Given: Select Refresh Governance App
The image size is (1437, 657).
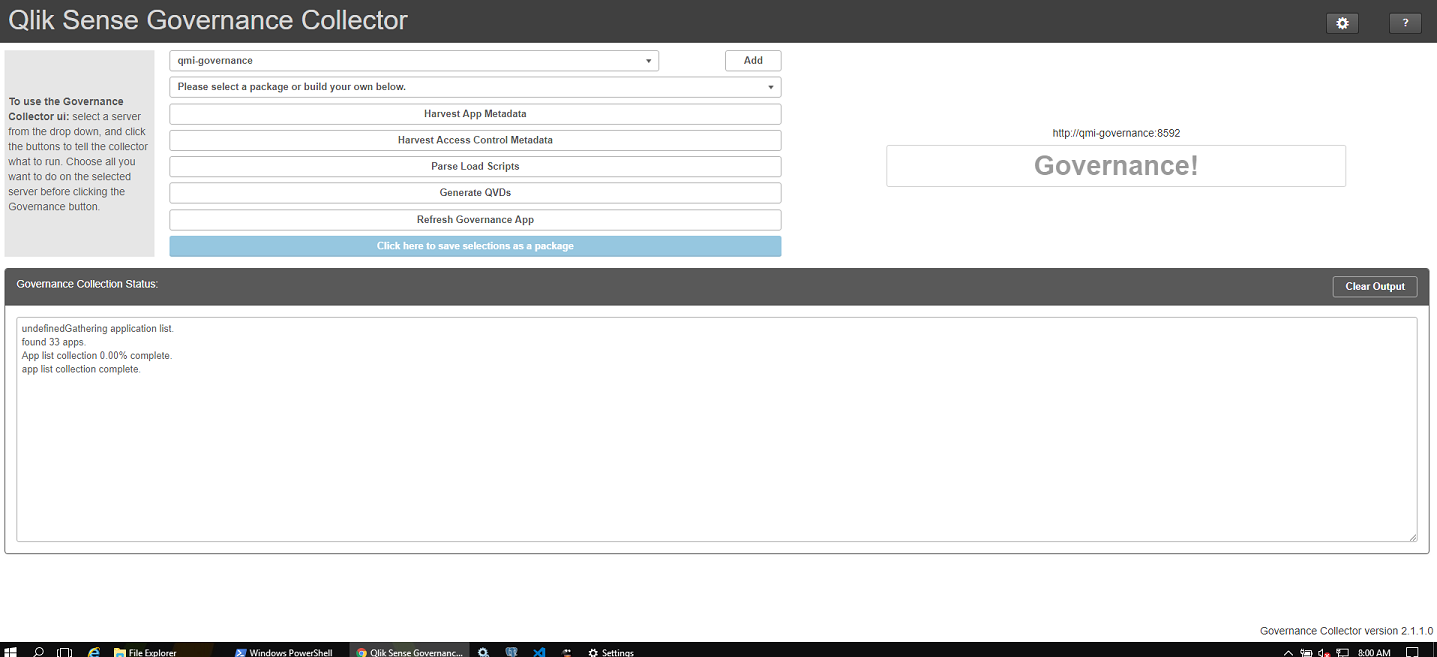Looking at the screenshot, I should pos(475,219).
